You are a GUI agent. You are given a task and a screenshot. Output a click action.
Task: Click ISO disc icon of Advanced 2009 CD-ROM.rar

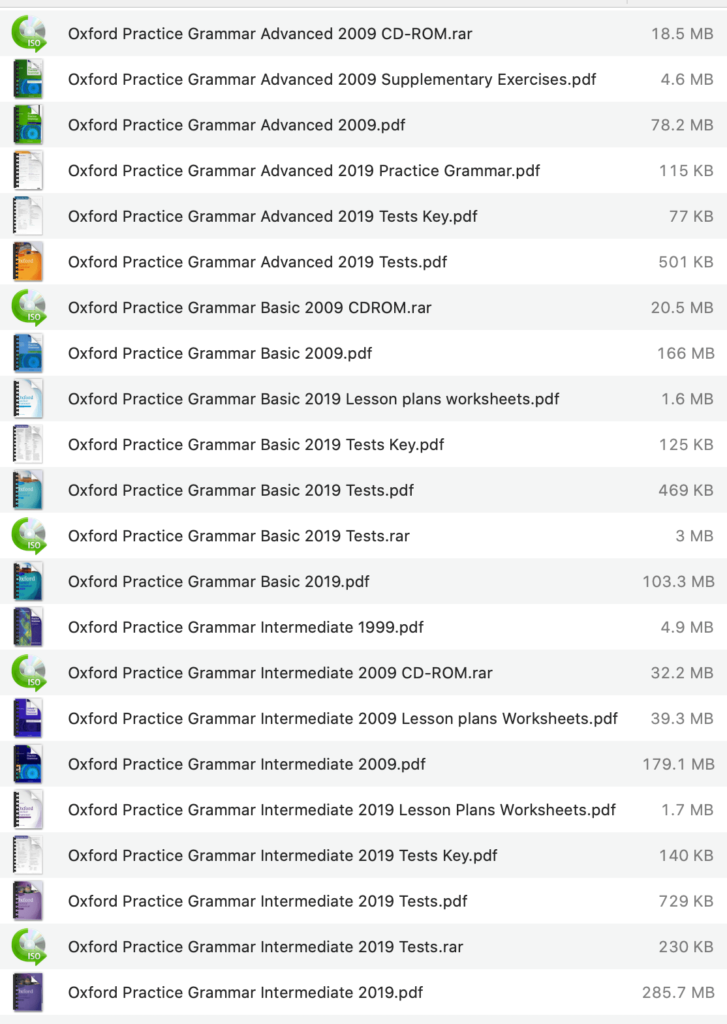(28, 33)
